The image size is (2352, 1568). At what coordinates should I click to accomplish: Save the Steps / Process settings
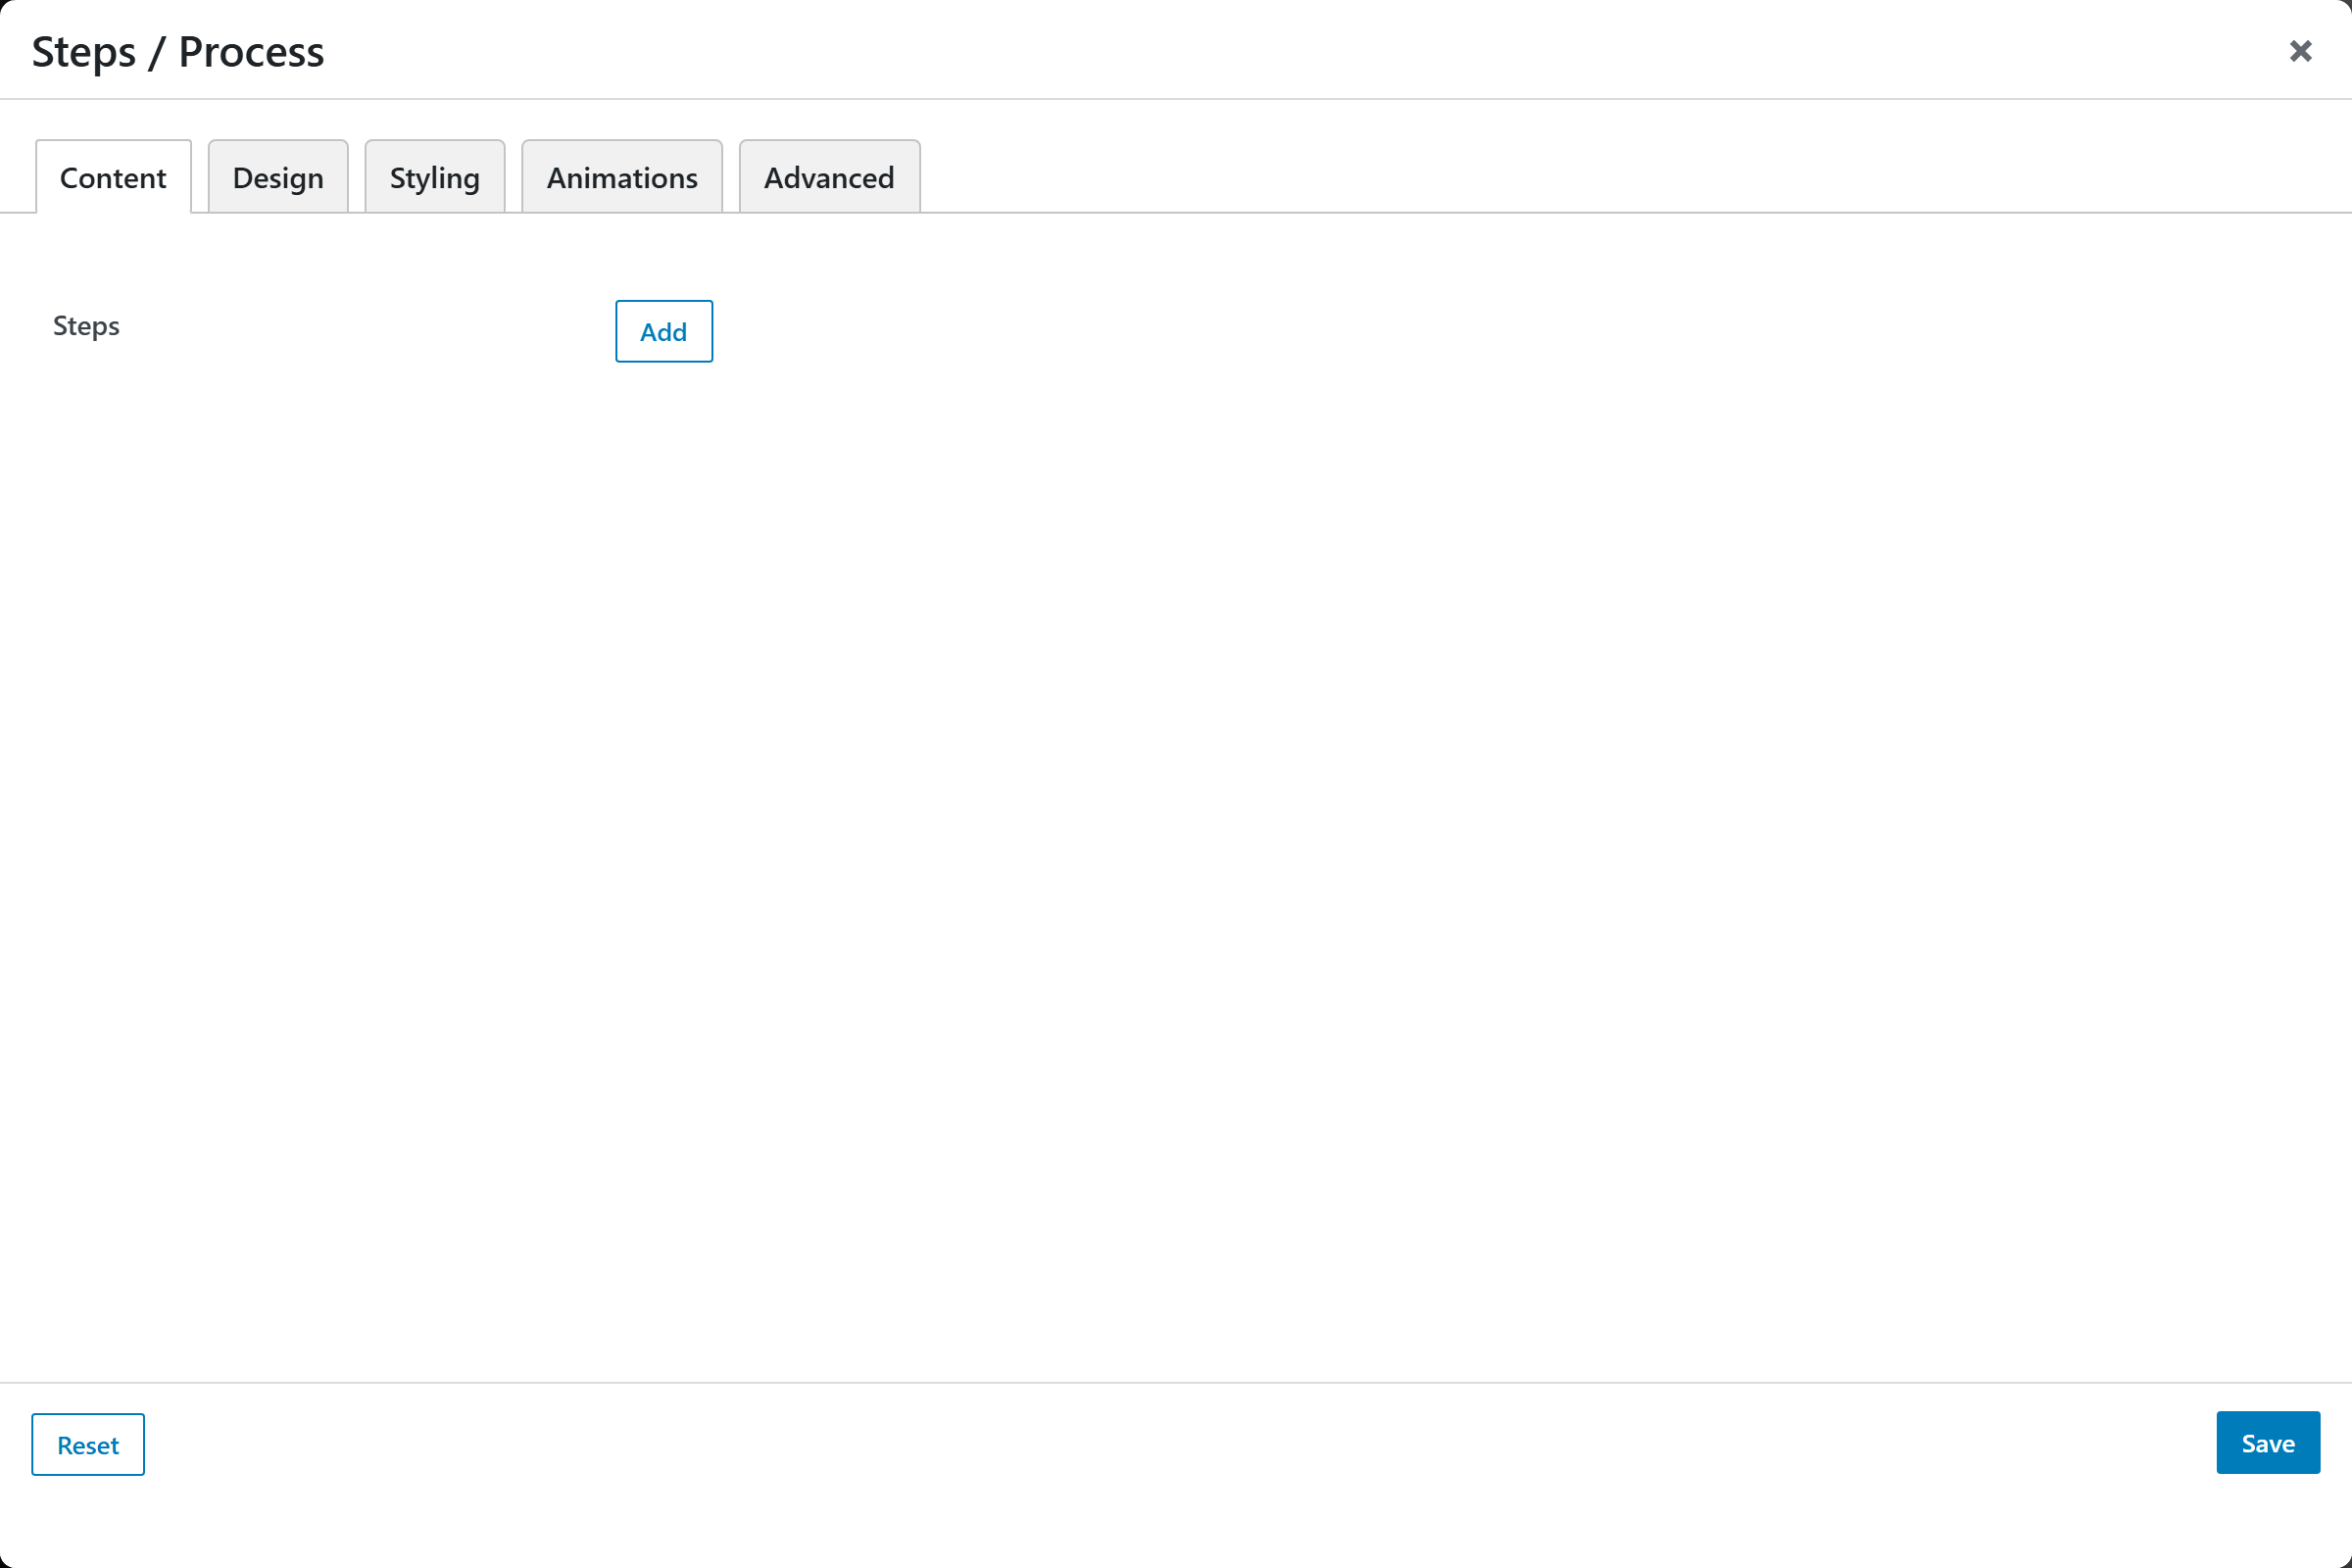(2268, 1442)
